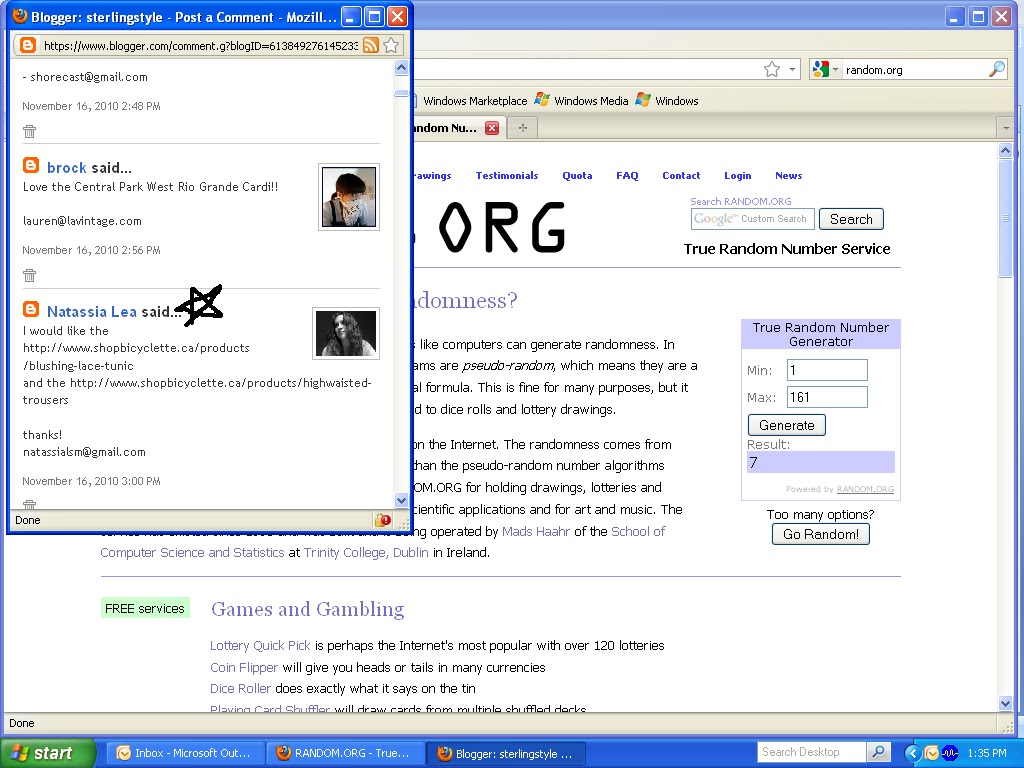The image size is (1024, 768).
Task: Open Windows Media bookmark
Action: (581, 101)
